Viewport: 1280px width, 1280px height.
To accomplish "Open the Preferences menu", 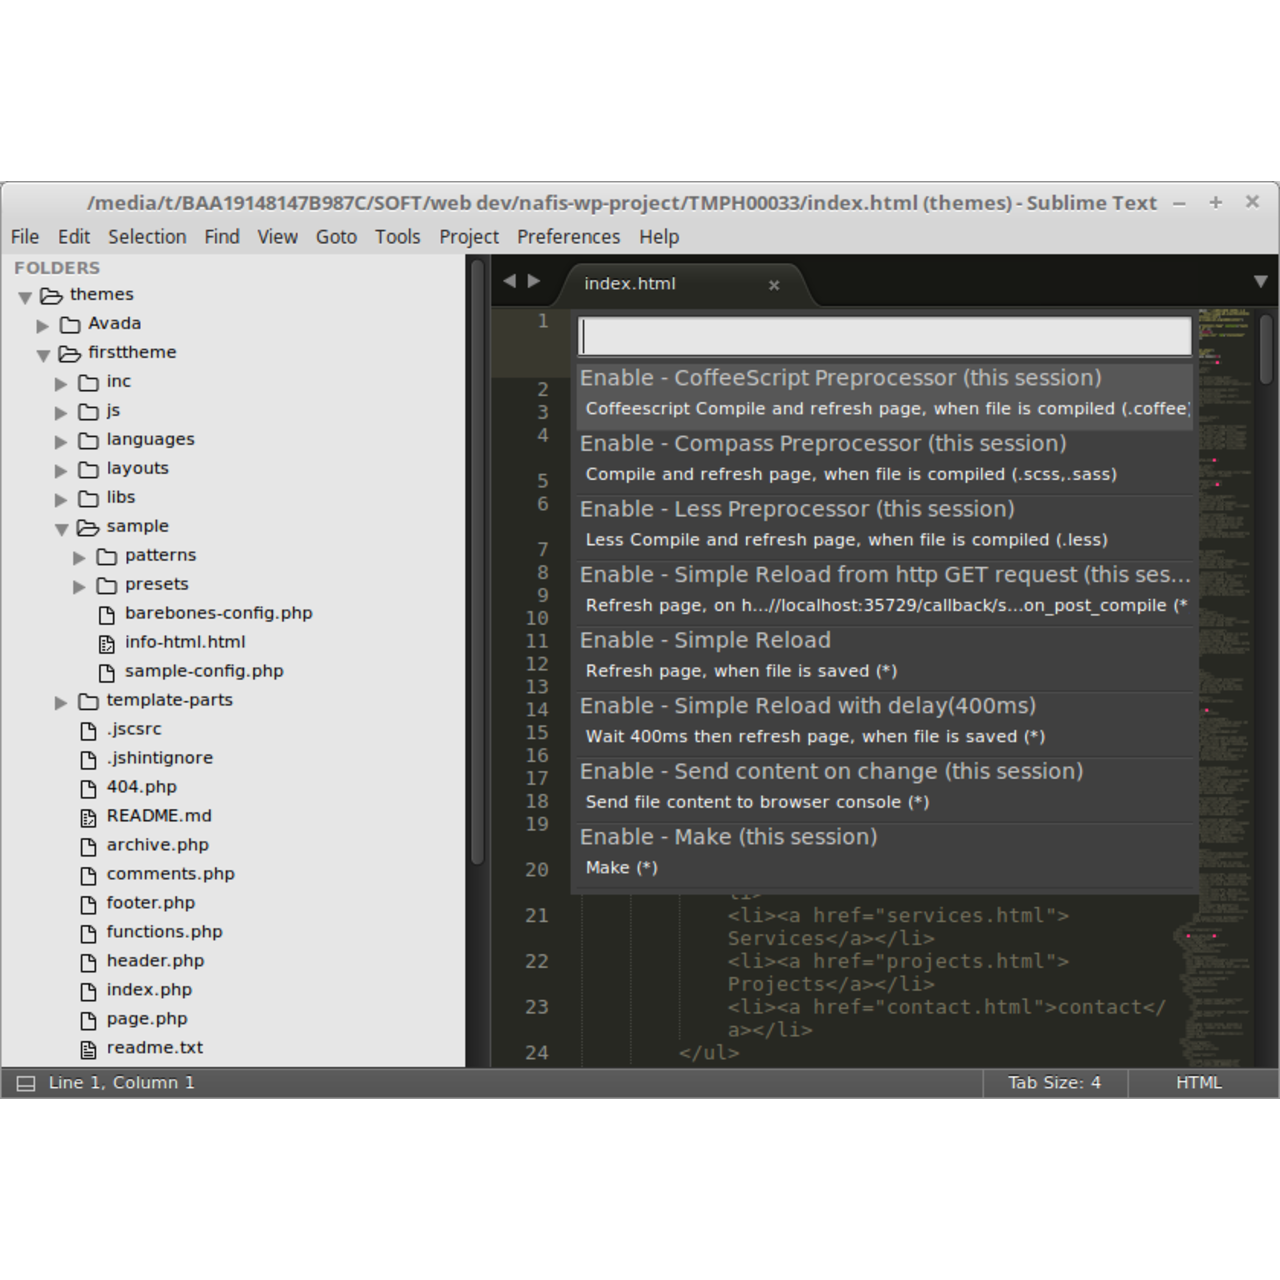I will [568, 237].
